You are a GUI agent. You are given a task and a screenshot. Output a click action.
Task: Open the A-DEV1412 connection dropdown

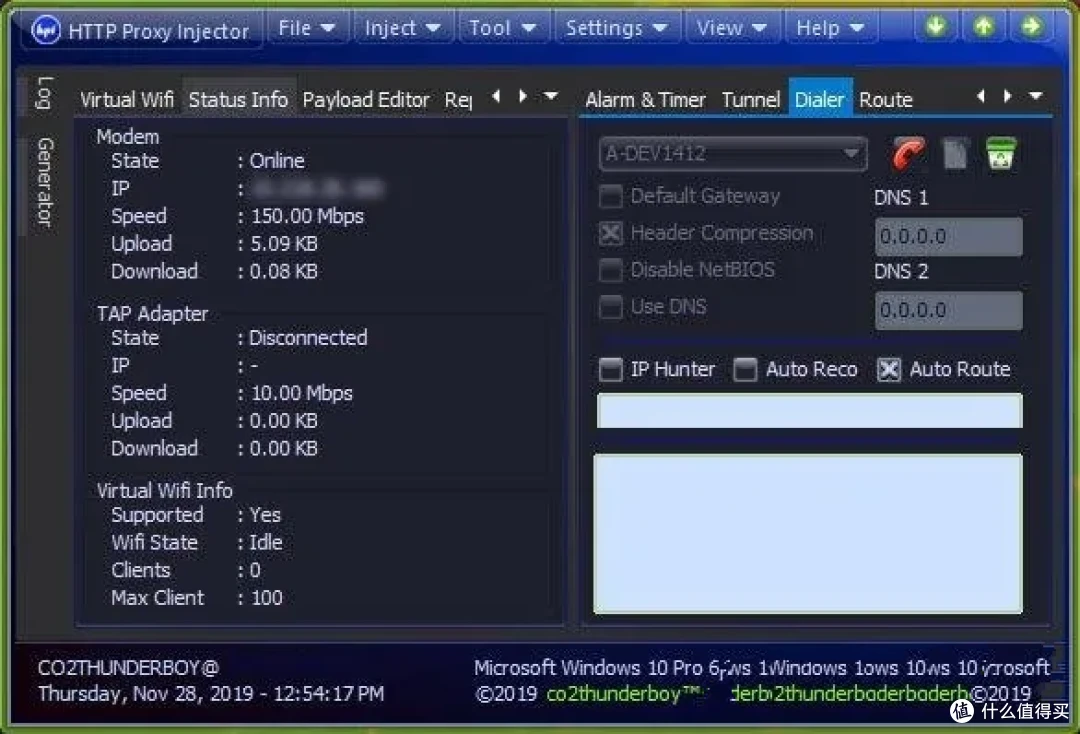733,154
